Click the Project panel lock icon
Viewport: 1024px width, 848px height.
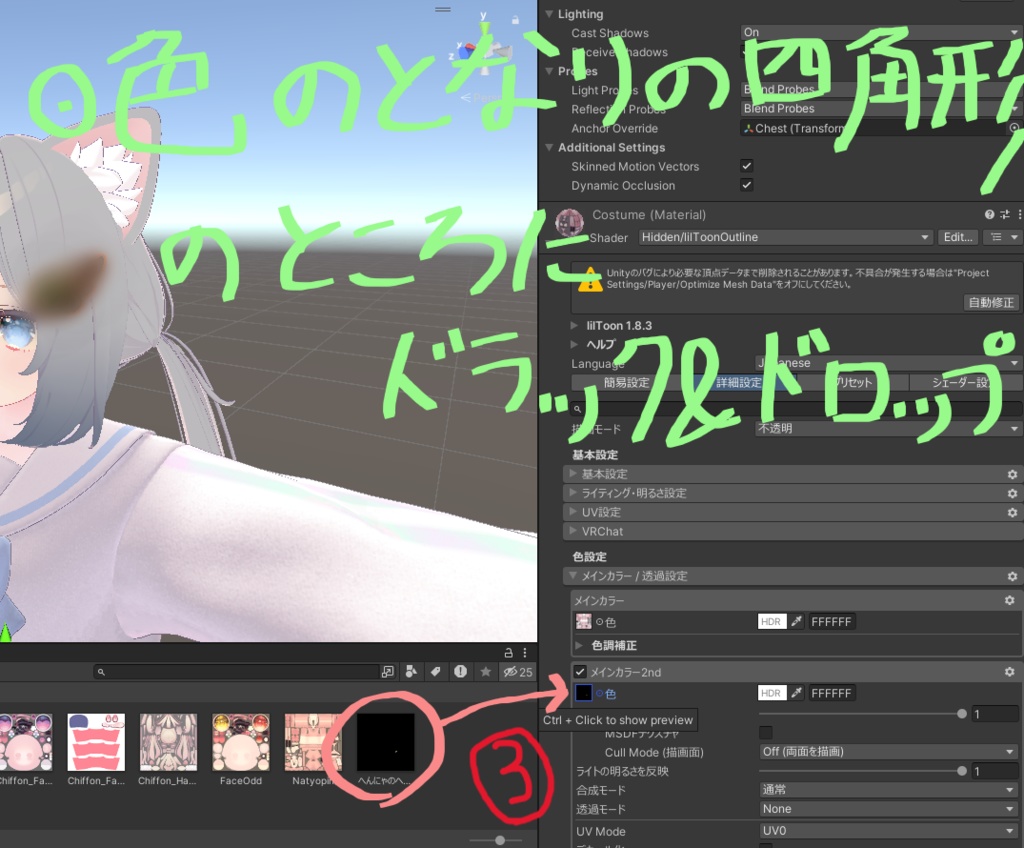[508, 653]
